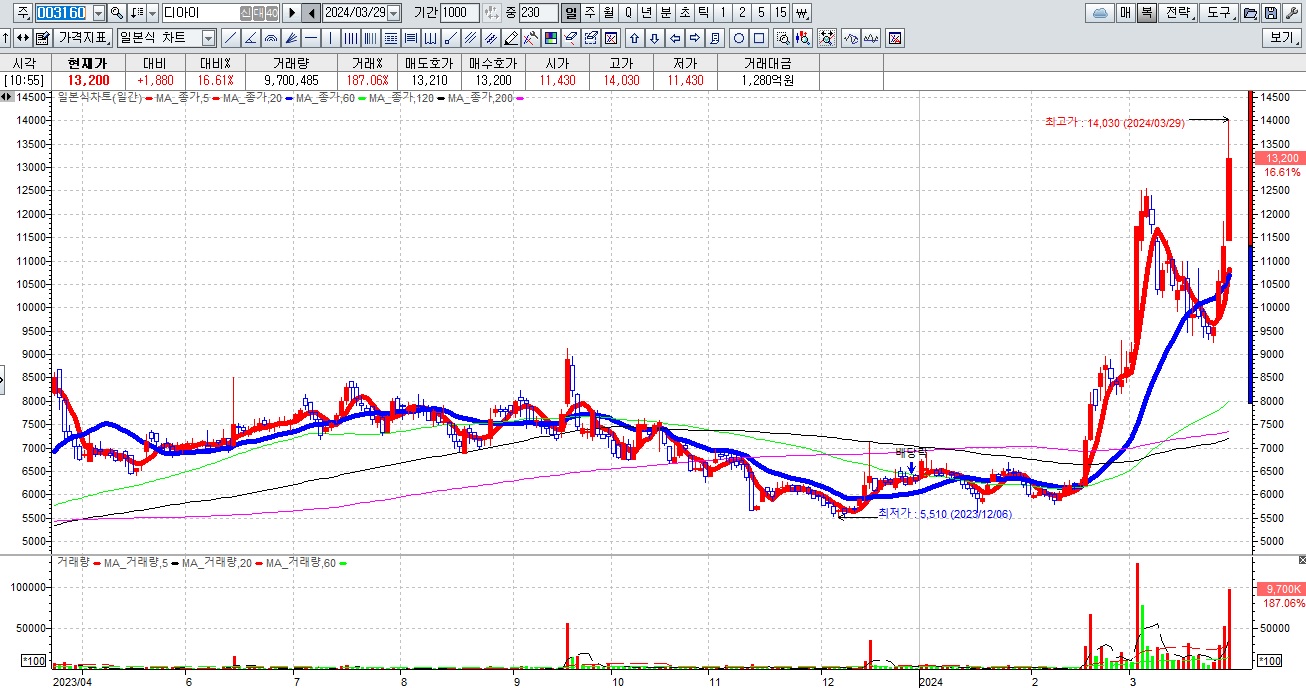Open the 도구 tools dropdown

(1218, 13)
